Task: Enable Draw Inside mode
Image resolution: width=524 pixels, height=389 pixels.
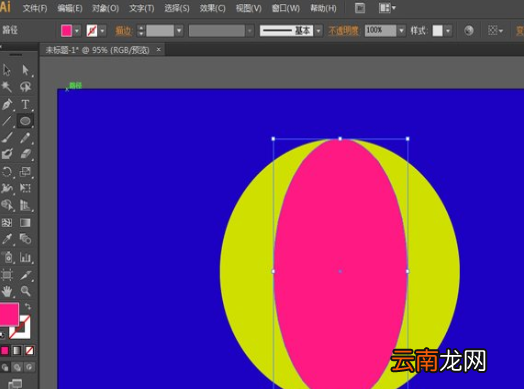Action: 29,368
